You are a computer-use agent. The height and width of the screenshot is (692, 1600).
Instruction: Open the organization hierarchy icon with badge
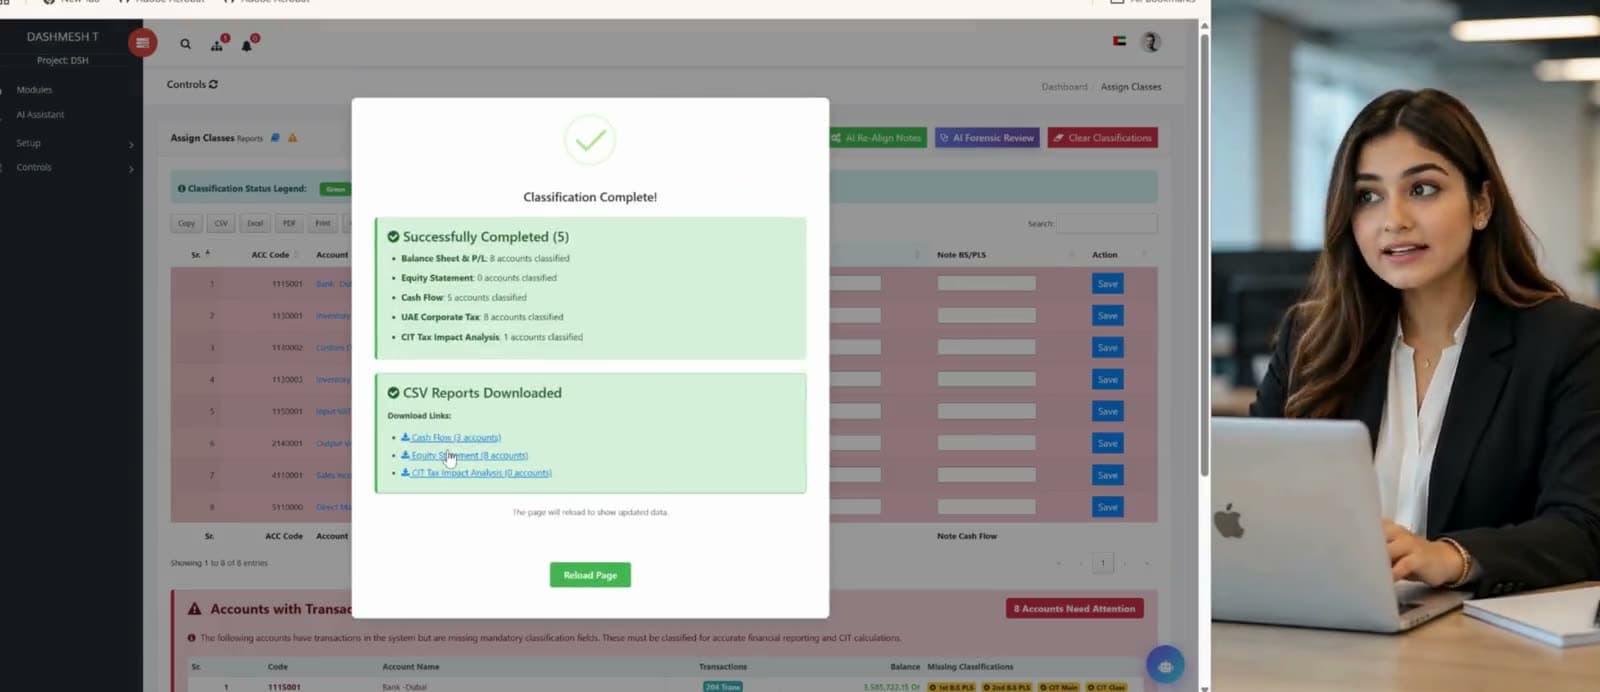(217, 44)
